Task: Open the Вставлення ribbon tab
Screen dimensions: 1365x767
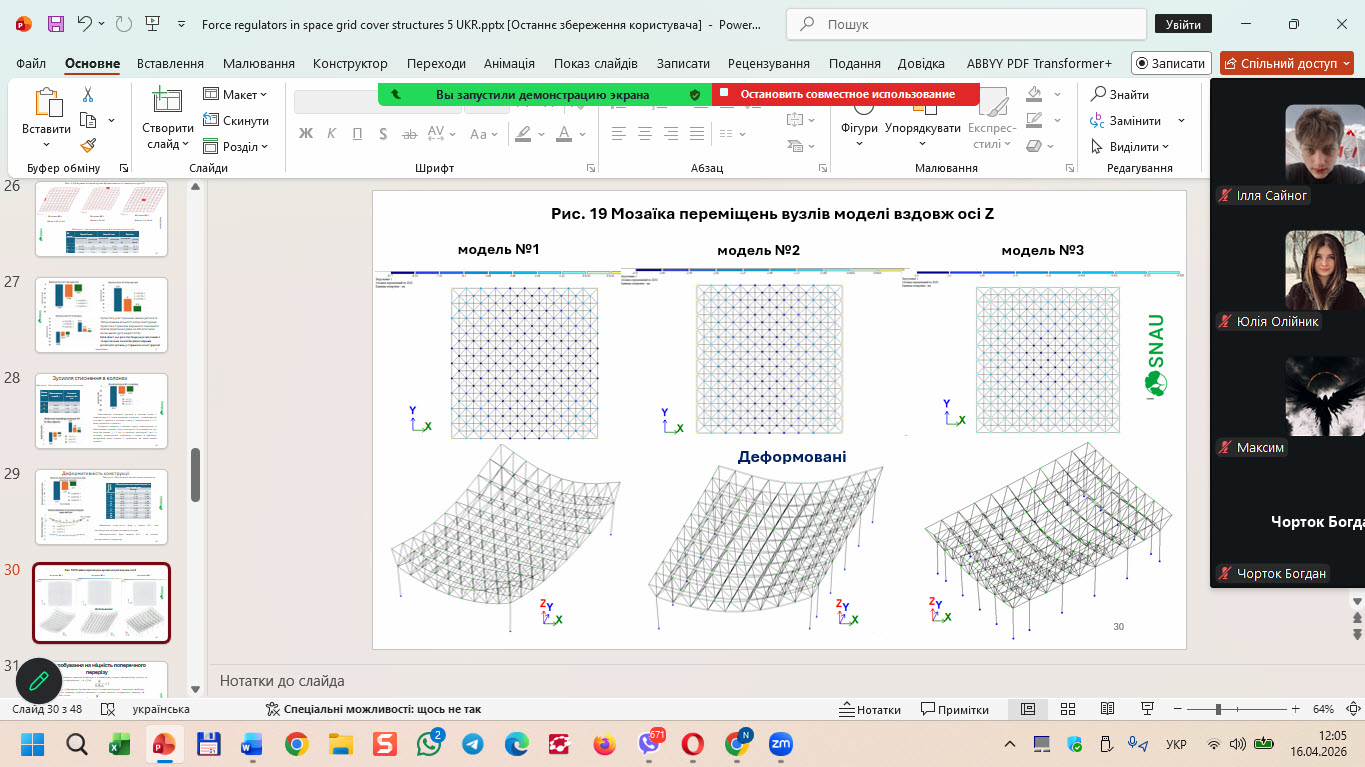Action: click(x=170, y=63)
